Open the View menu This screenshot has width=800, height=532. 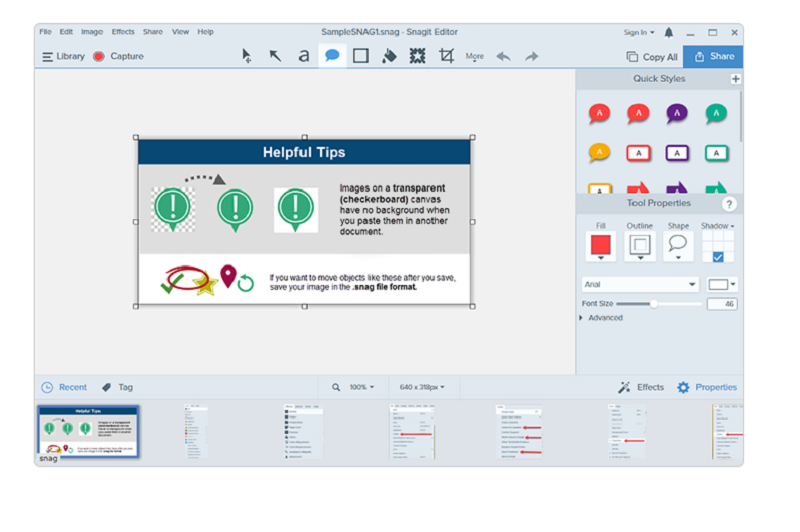point(180,32)
